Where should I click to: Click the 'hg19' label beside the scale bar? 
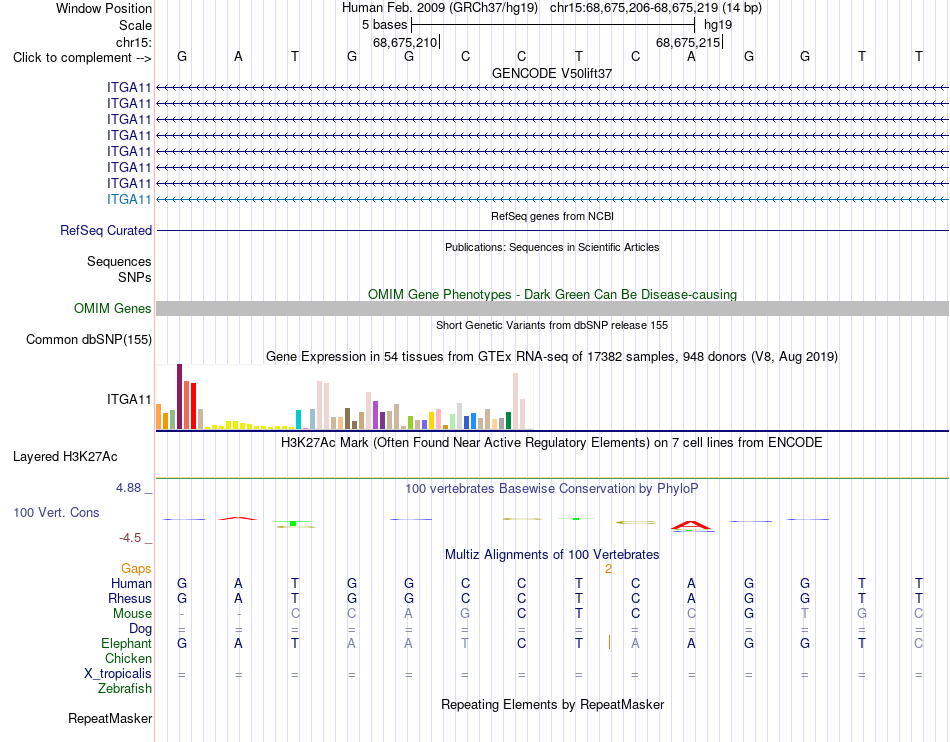click(718, 25)
